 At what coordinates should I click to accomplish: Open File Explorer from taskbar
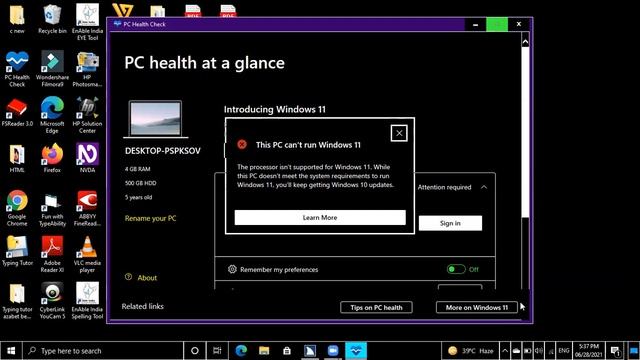264,351
